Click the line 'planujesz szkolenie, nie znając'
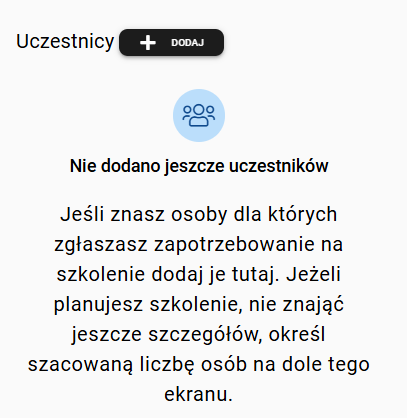The width and height of the screenshot is (407, 418). click(199, 305)
